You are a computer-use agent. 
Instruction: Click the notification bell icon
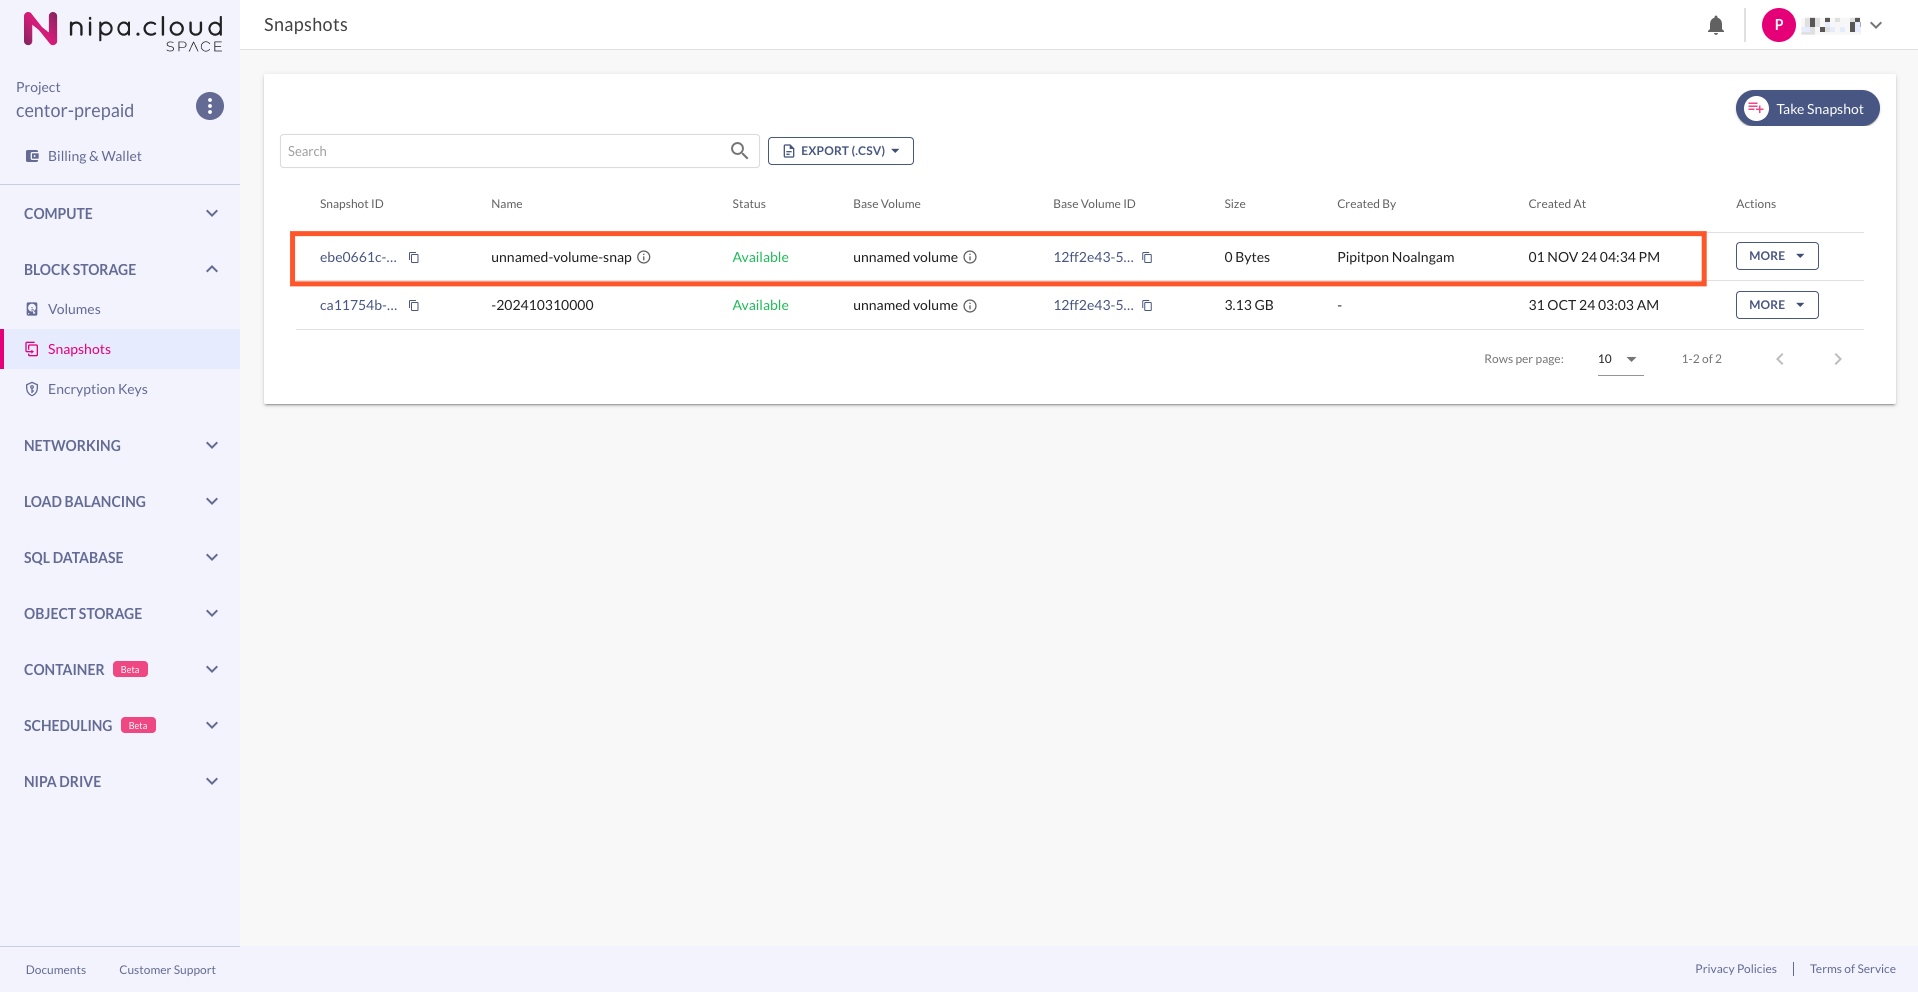pos(1715,26)
